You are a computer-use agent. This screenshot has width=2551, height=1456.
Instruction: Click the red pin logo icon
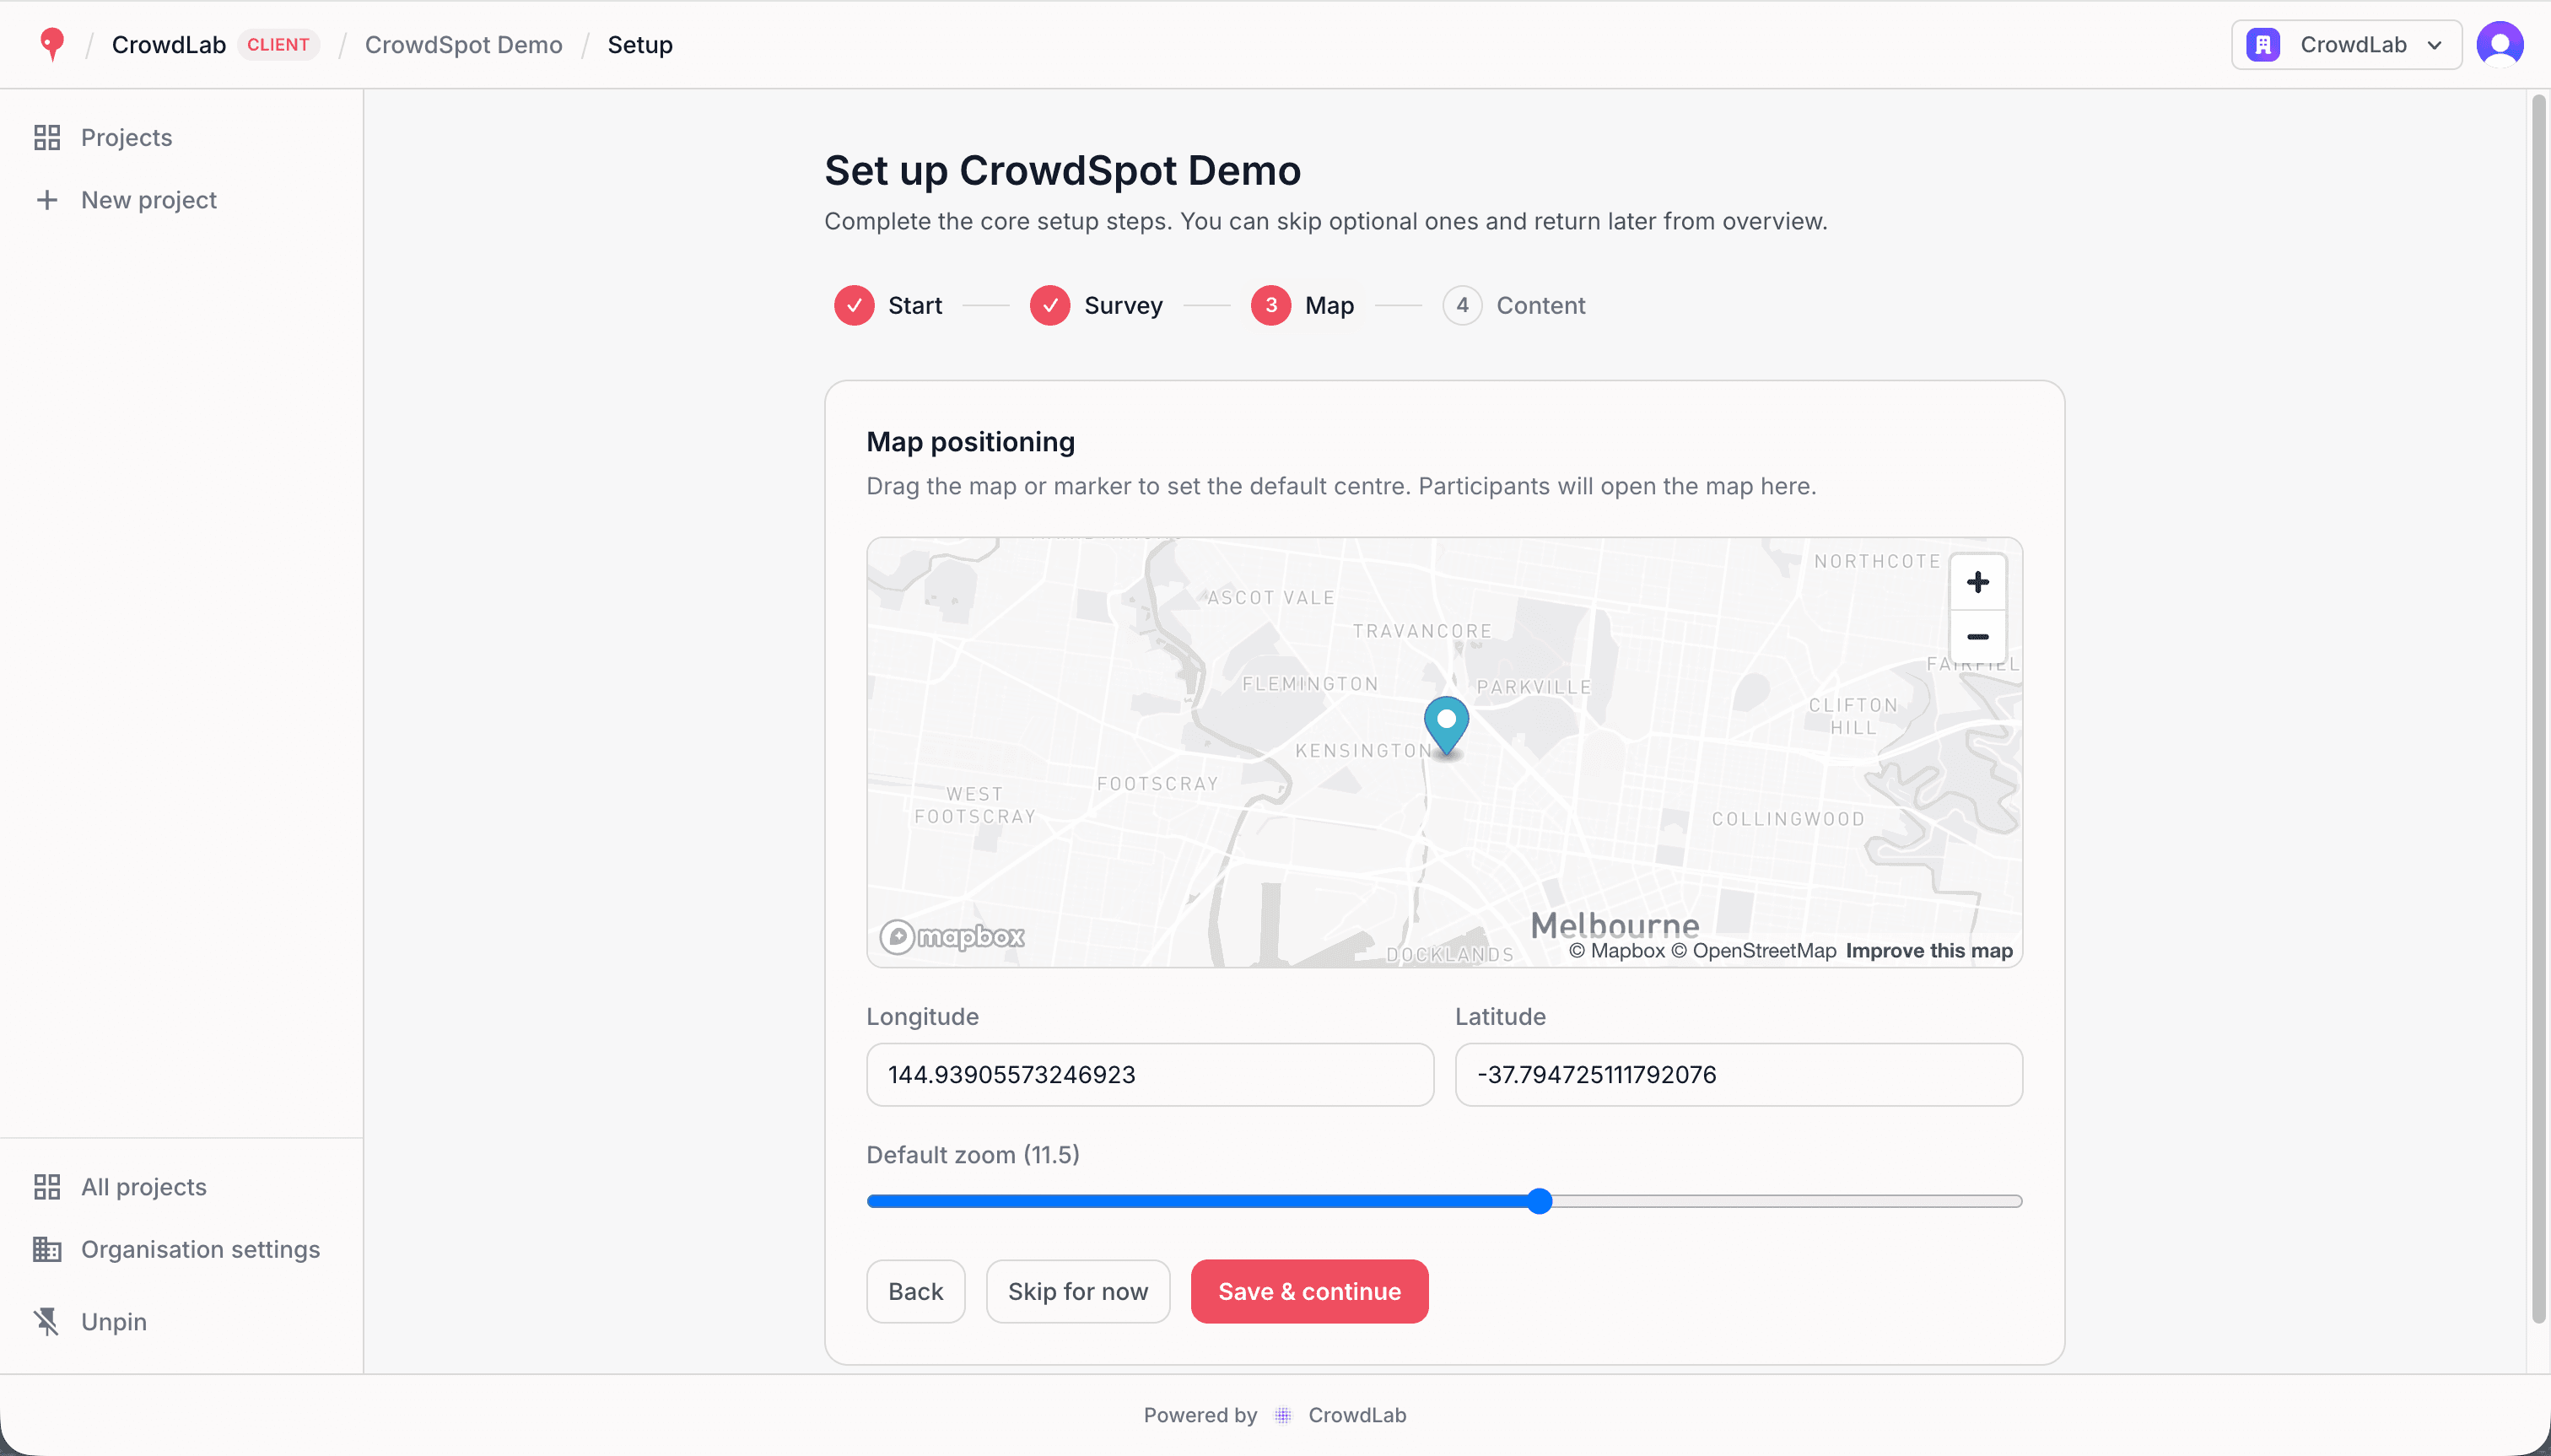(x=52, y=44)
